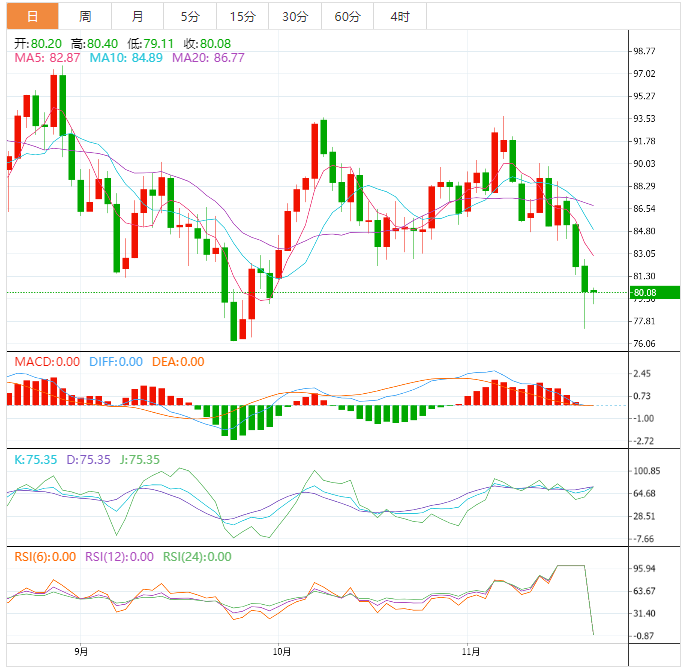Click the 11月 marker on time axis
Image resolution: width=690 pixels, height=672 pixels.
coord(477,652)
